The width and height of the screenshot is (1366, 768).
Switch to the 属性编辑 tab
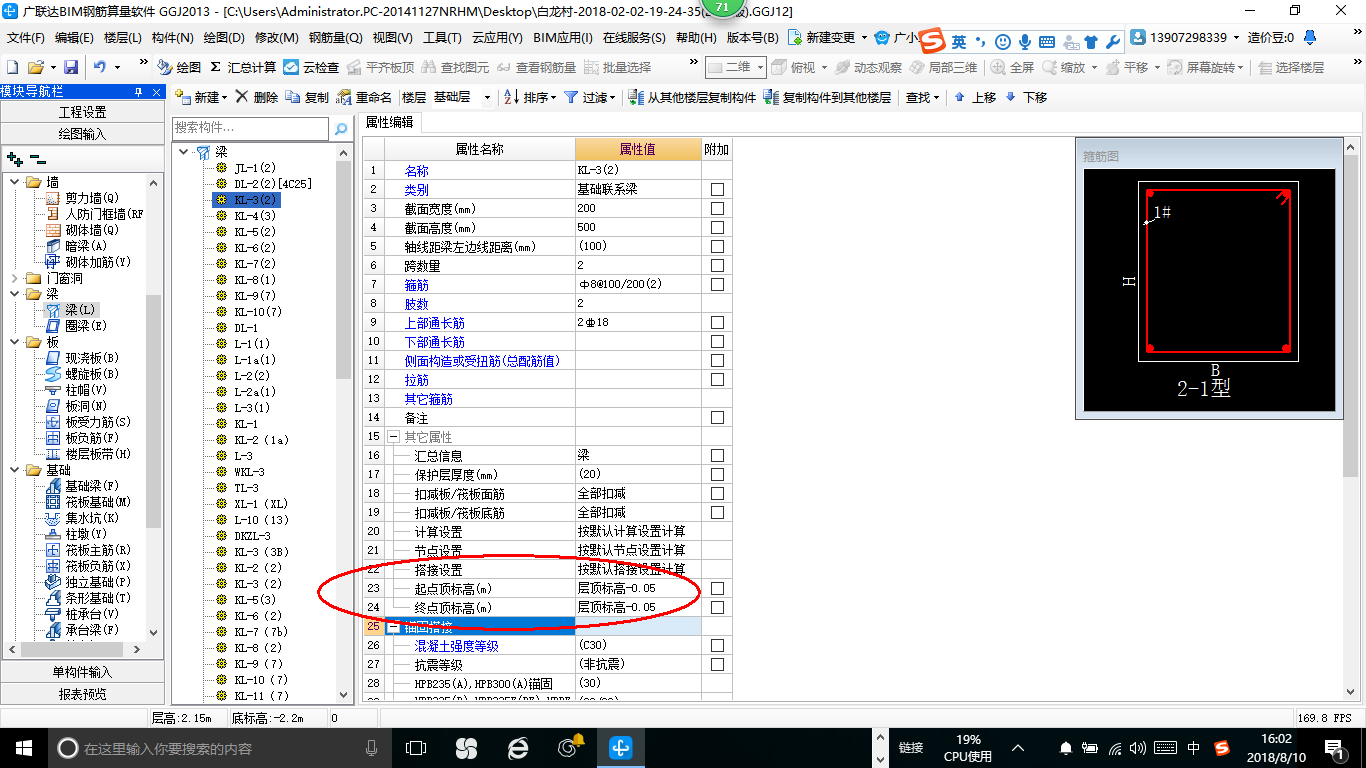389,122
